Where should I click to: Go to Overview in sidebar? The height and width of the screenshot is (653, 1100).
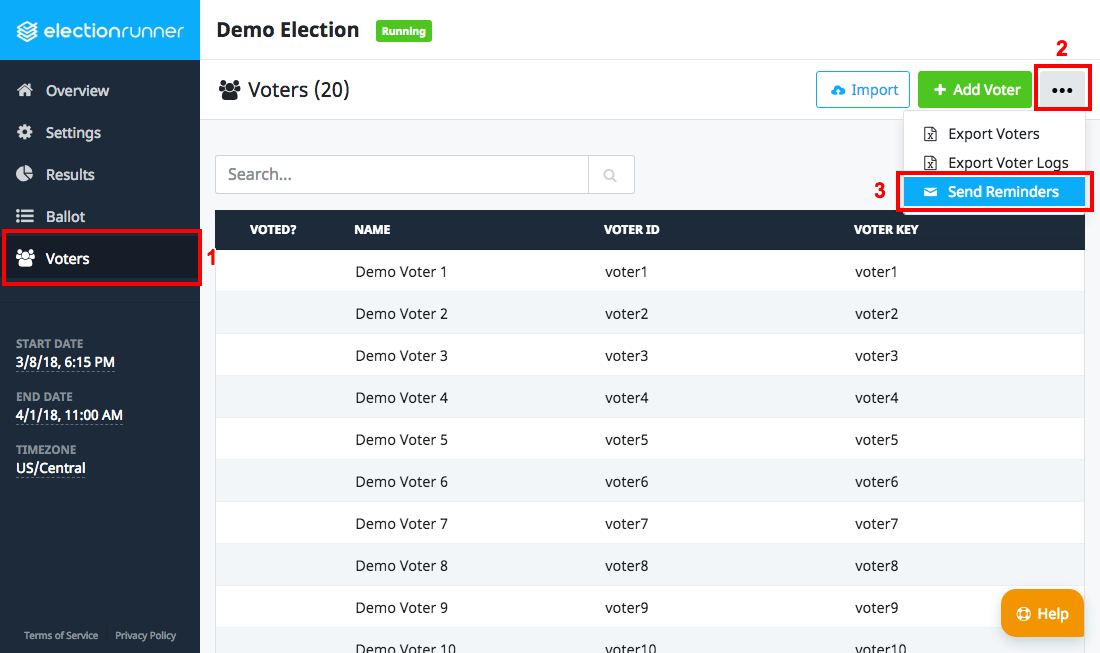pos(100,90)
